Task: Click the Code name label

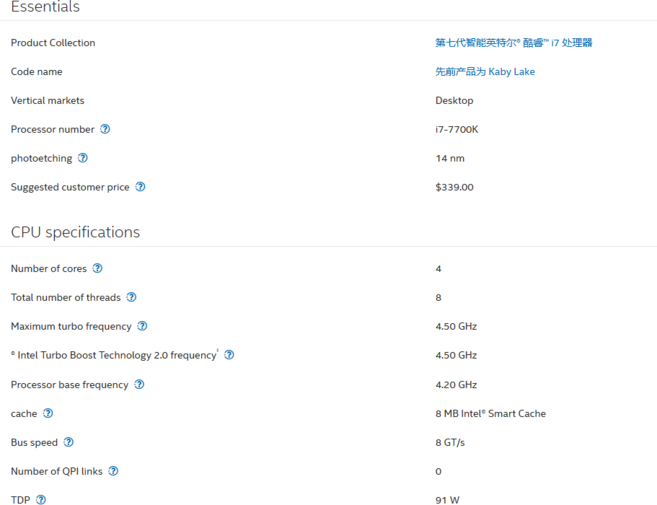Action: pyautogui.click(x=36, y=72)
